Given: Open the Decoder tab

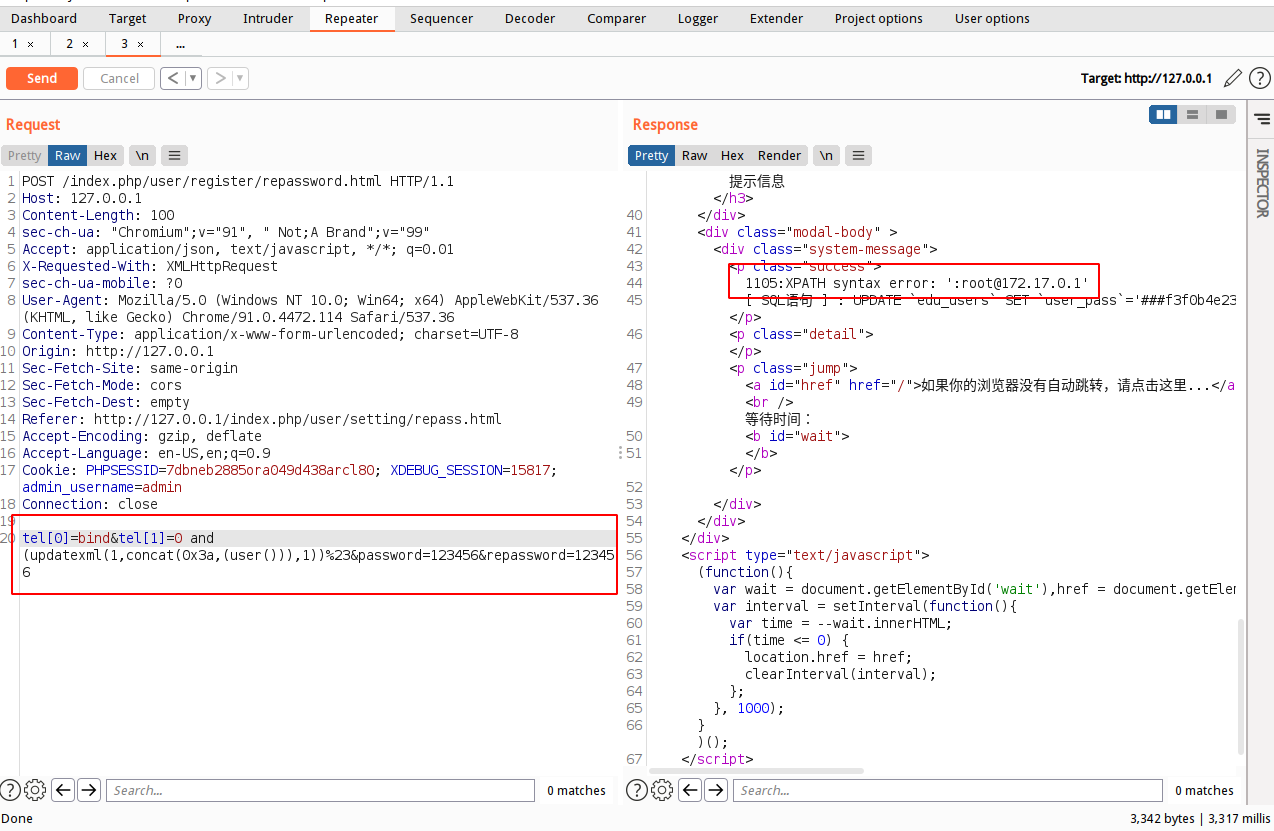Looking at the screenshot, I should [x=530, y=18].
